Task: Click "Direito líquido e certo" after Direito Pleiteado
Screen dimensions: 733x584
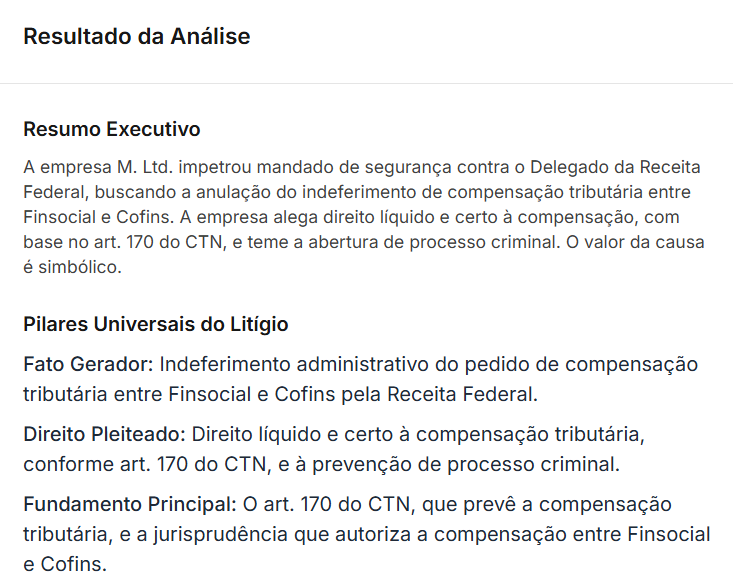Action: click(x=300, y=434)
